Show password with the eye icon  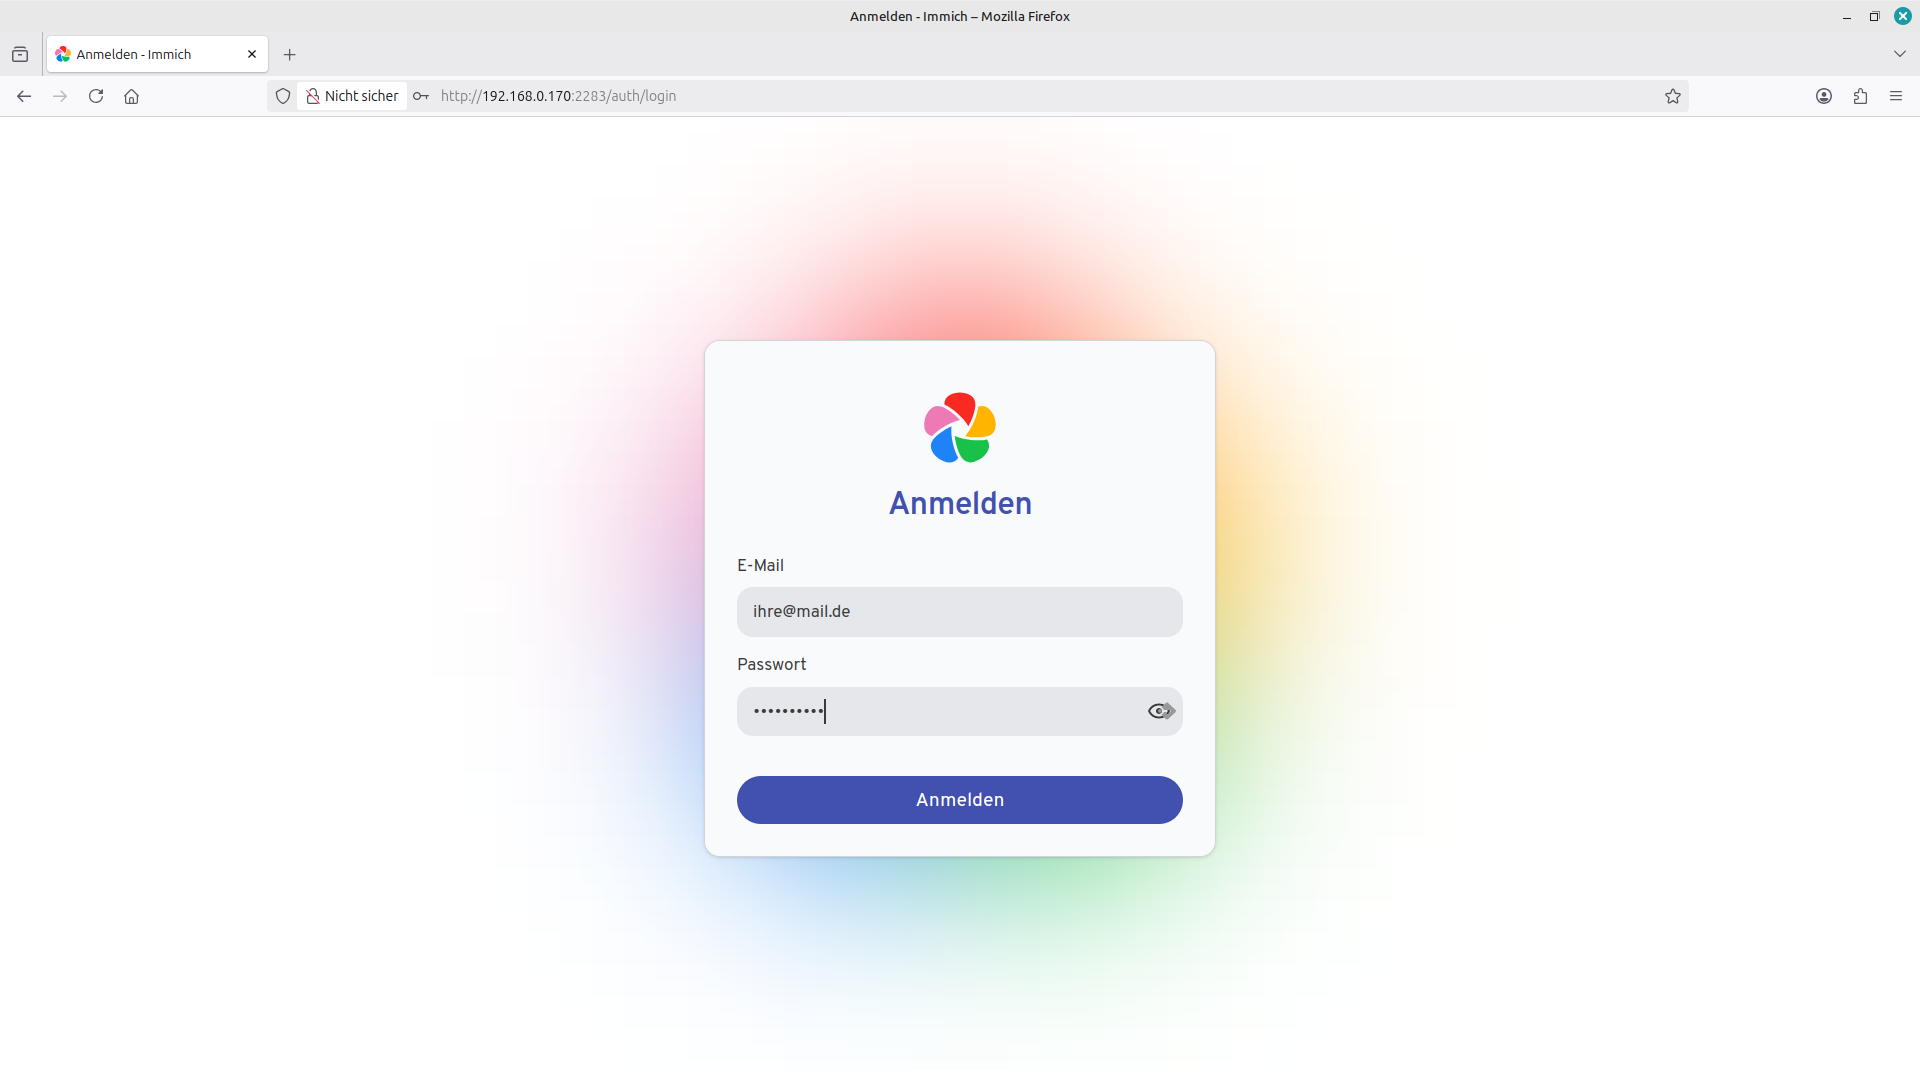click(1160, 711)
